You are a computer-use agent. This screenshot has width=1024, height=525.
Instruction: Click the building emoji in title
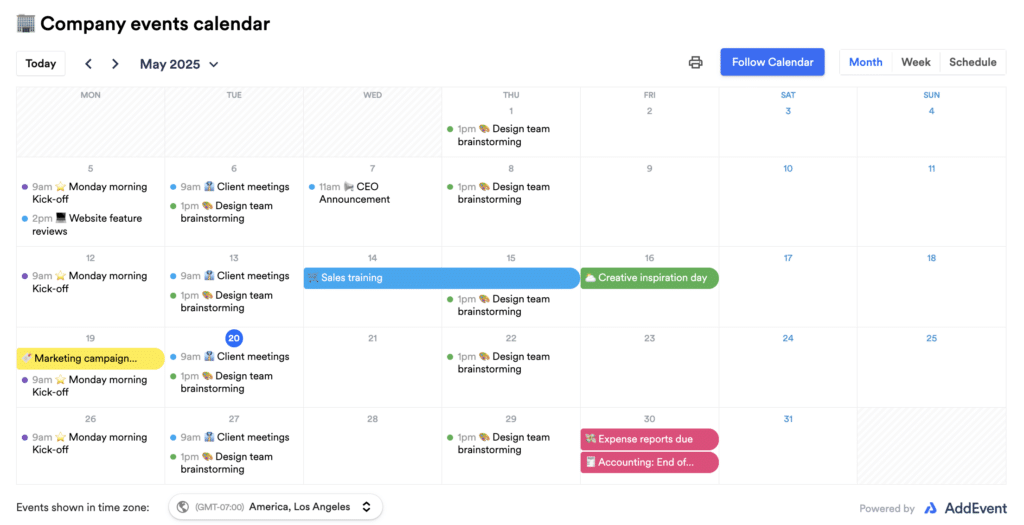tap(26, 23)
